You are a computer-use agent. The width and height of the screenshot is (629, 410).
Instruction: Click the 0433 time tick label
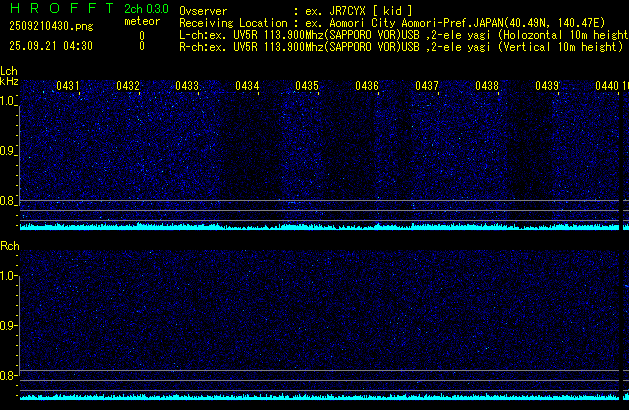tap(187, 87)
